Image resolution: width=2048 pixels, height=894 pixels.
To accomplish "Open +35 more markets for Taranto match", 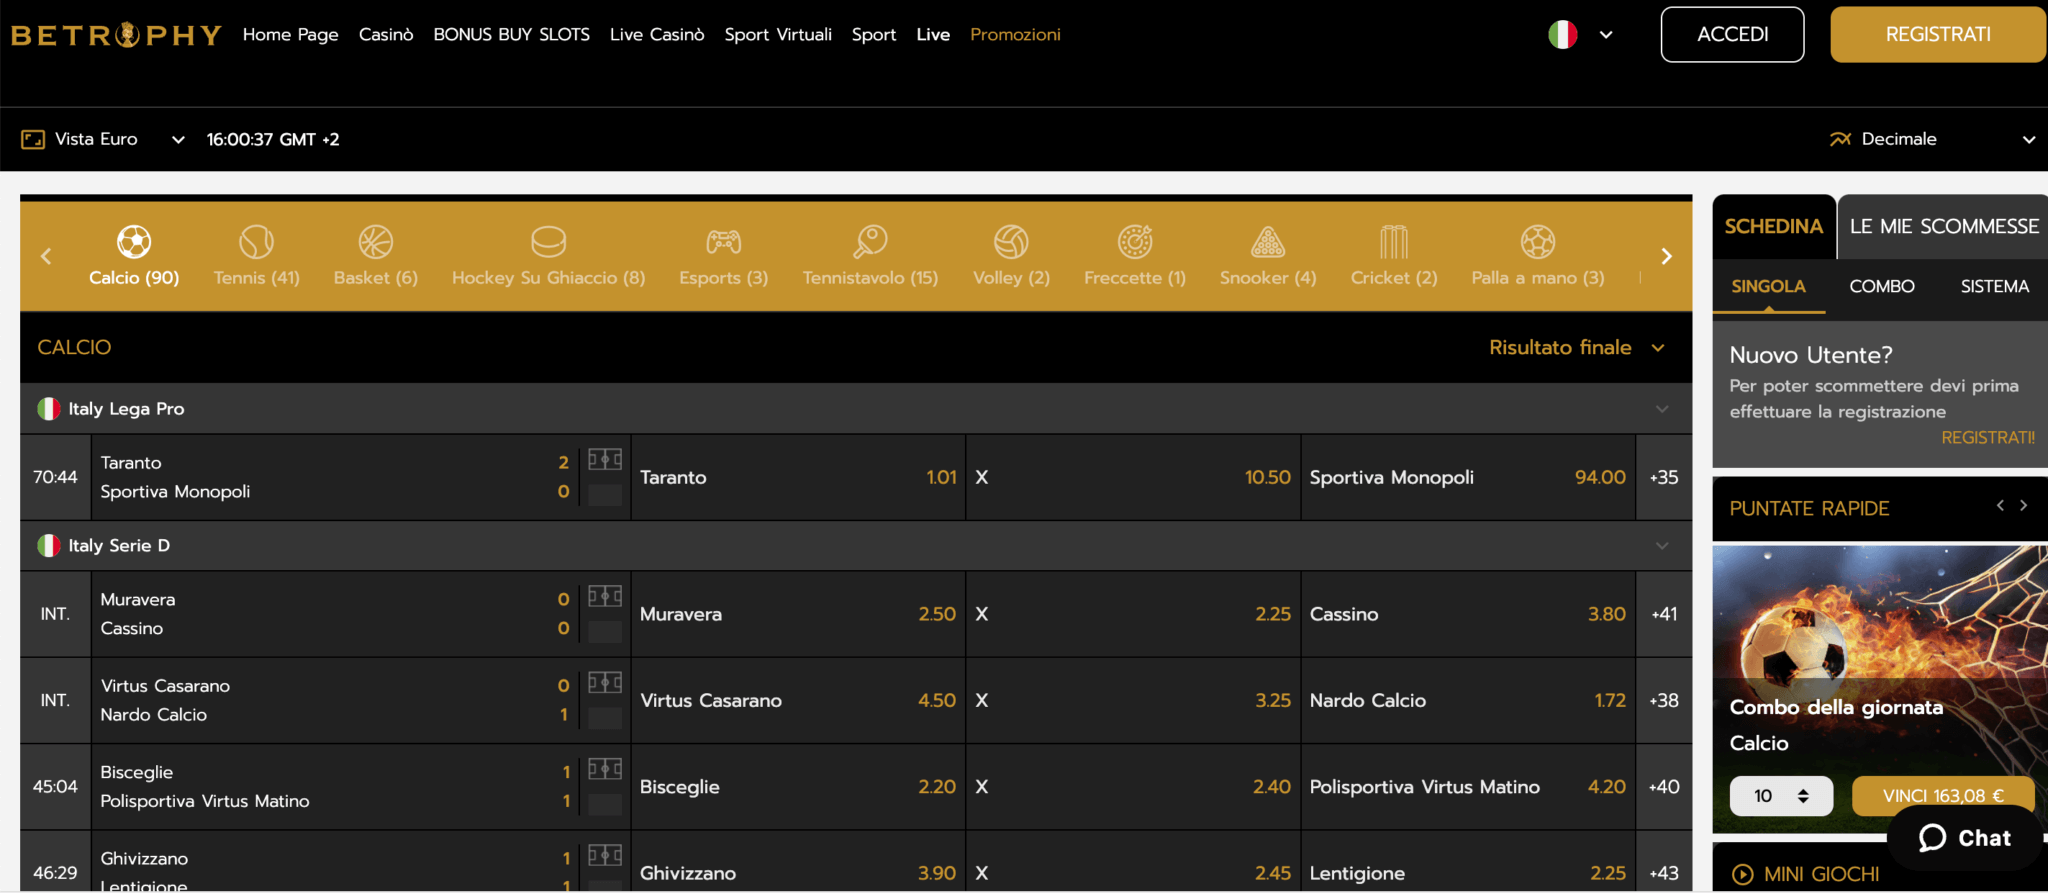I will [x=1664, y=477].
